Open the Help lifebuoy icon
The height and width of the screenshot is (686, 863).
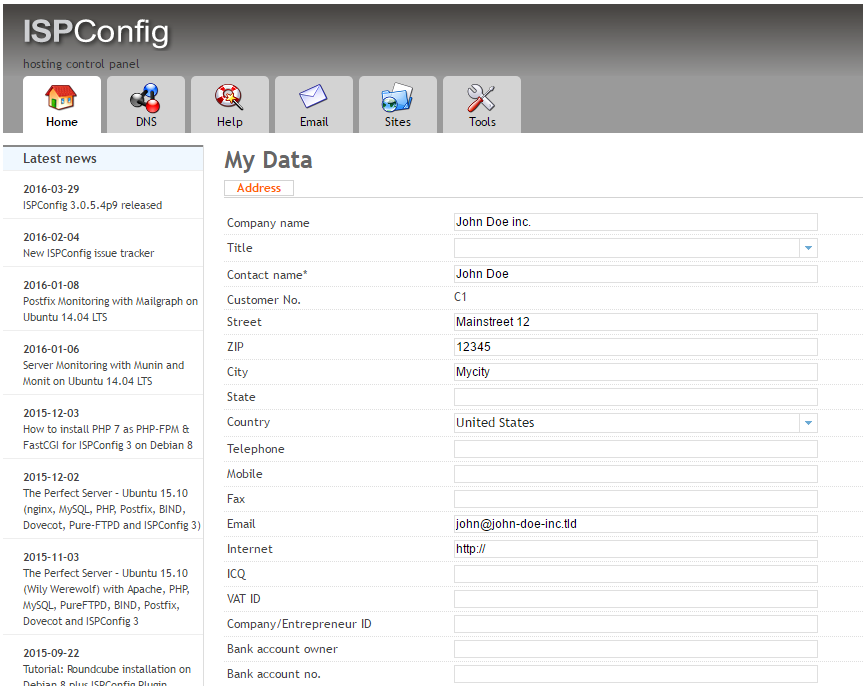(x=229, y=97)
